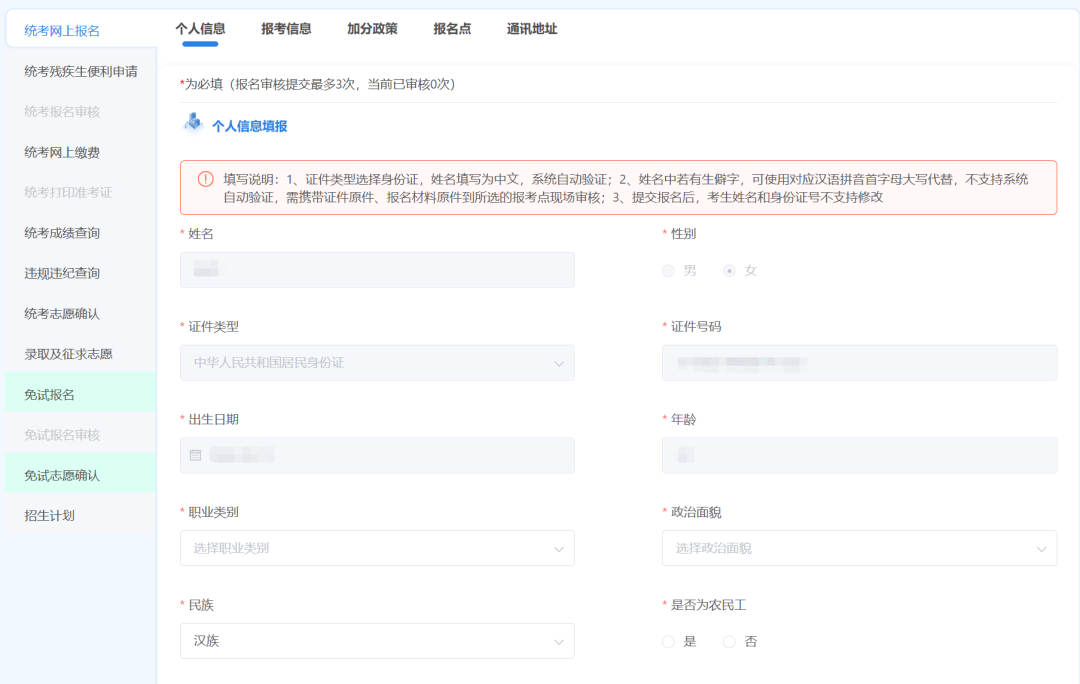Switch to the 通讯地址 tab

point(532,29)
